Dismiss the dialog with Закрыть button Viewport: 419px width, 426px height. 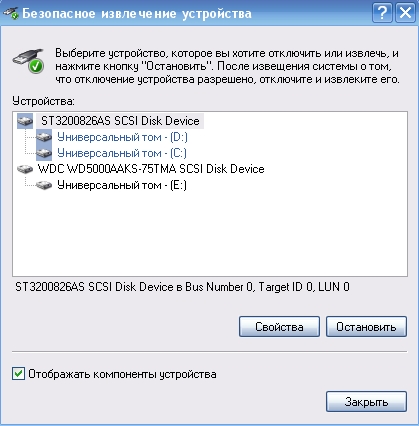tap(366, 402)
